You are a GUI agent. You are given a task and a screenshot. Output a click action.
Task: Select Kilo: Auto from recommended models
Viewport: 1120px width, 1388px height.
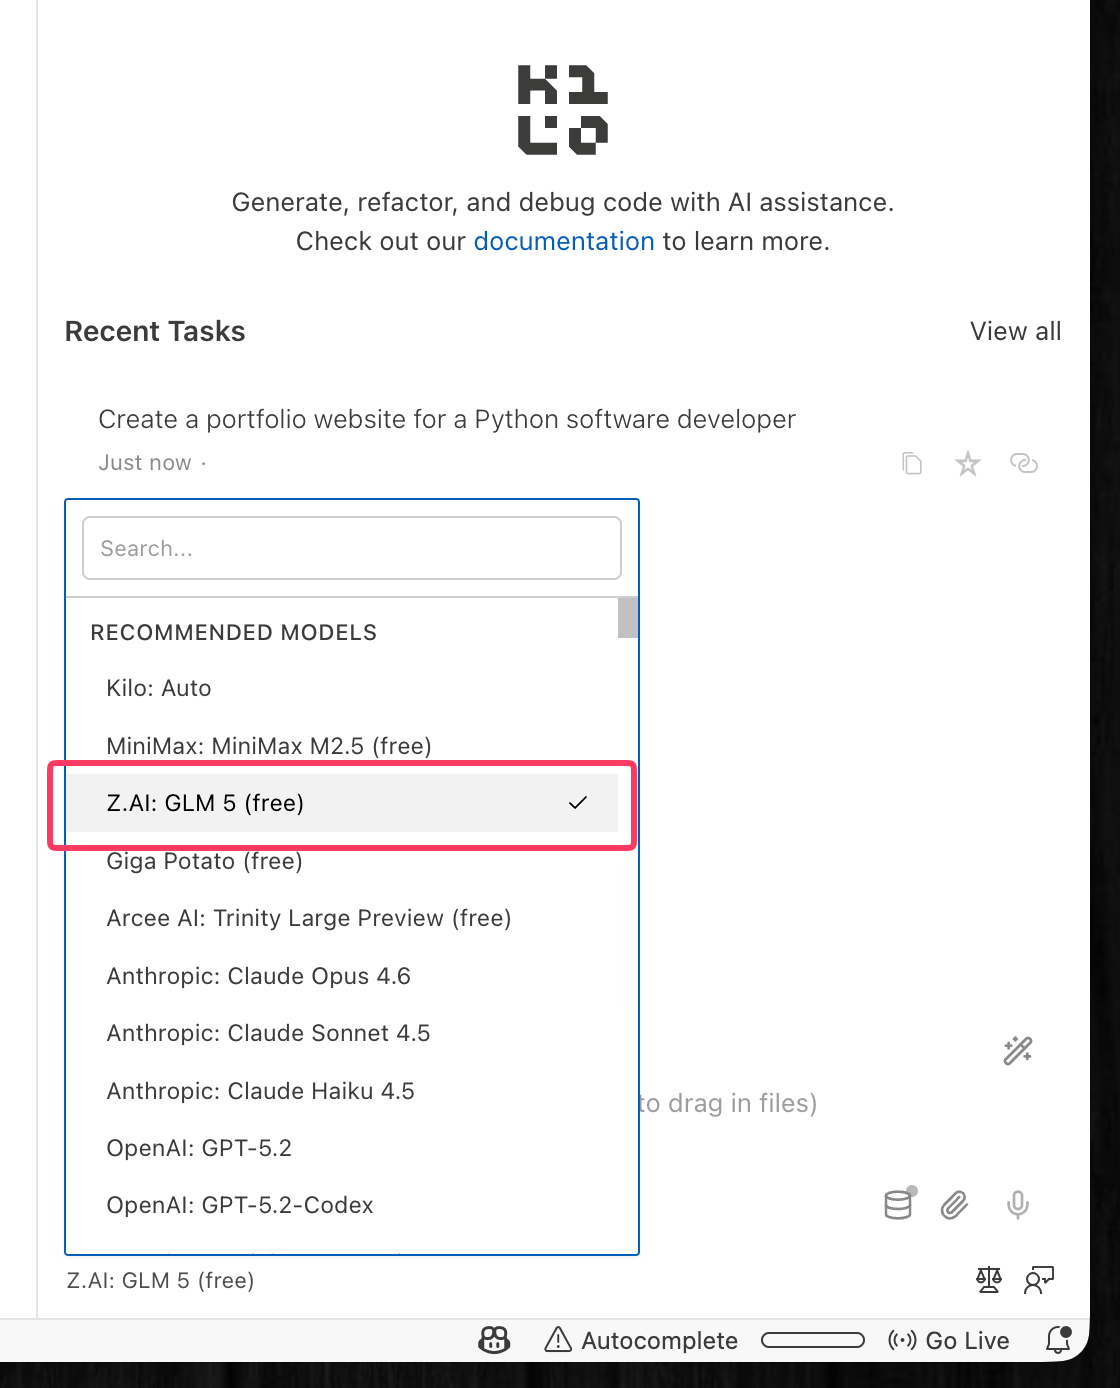[159, 688]
